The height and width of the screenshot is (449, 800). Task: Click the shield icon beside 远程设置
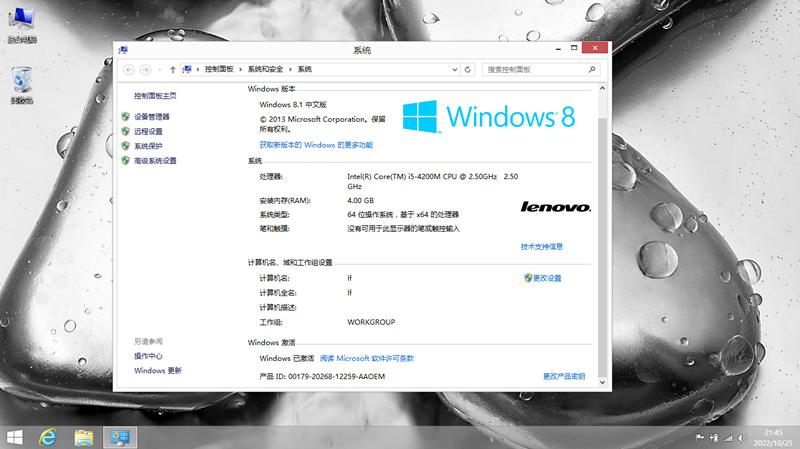pyautogui.click(x=126, y=131)
